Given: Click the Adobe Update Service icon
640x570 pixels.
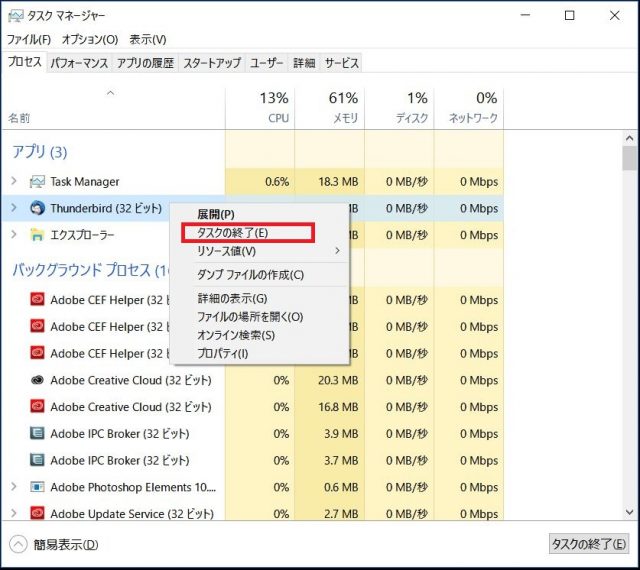Looking at the screenshot, I should pyautogui.click(x=37, y=514).
